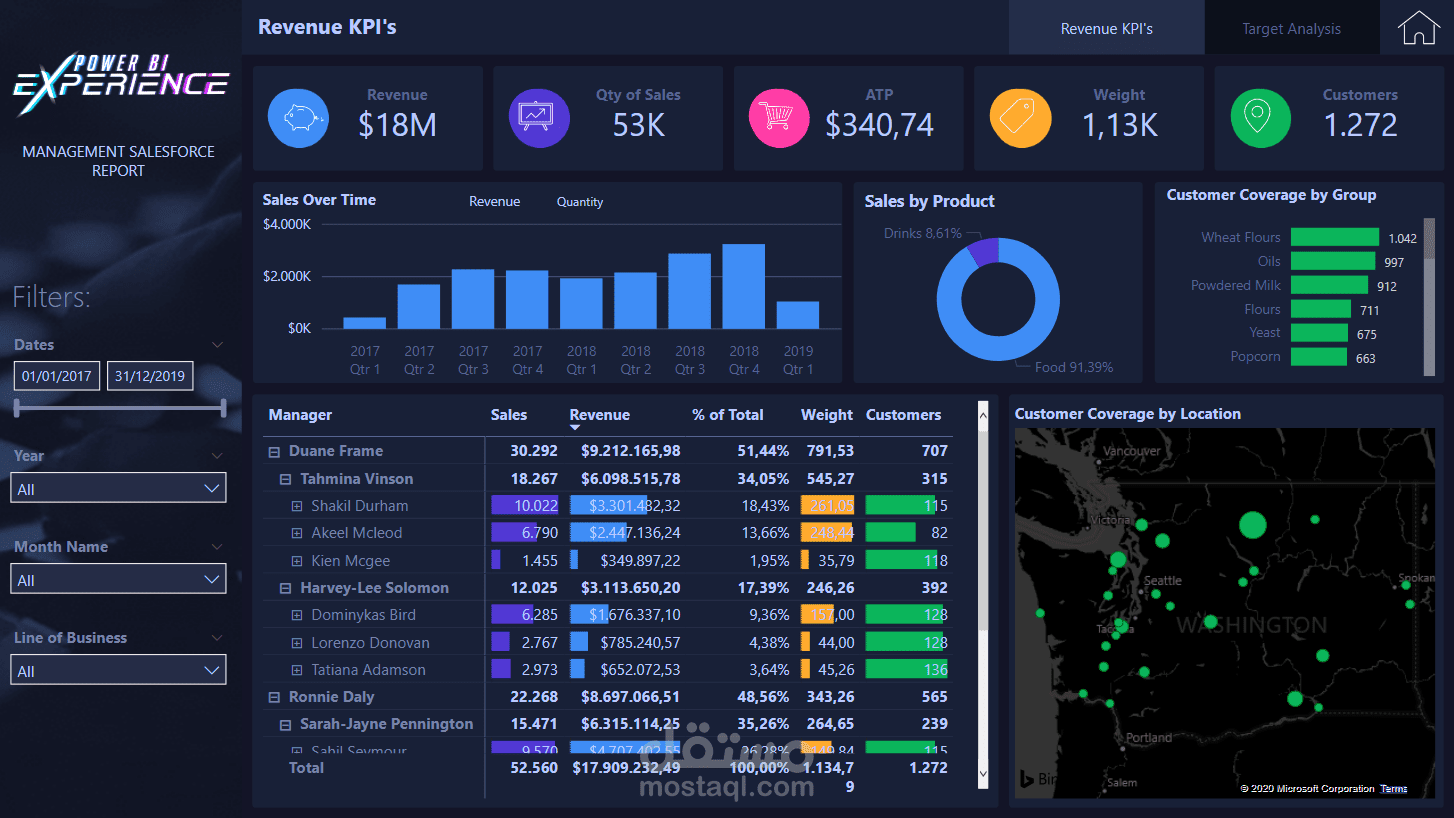Click the ATP shopping cart icon
Screen dimensions: 1454x818
[x=779, y=118]
